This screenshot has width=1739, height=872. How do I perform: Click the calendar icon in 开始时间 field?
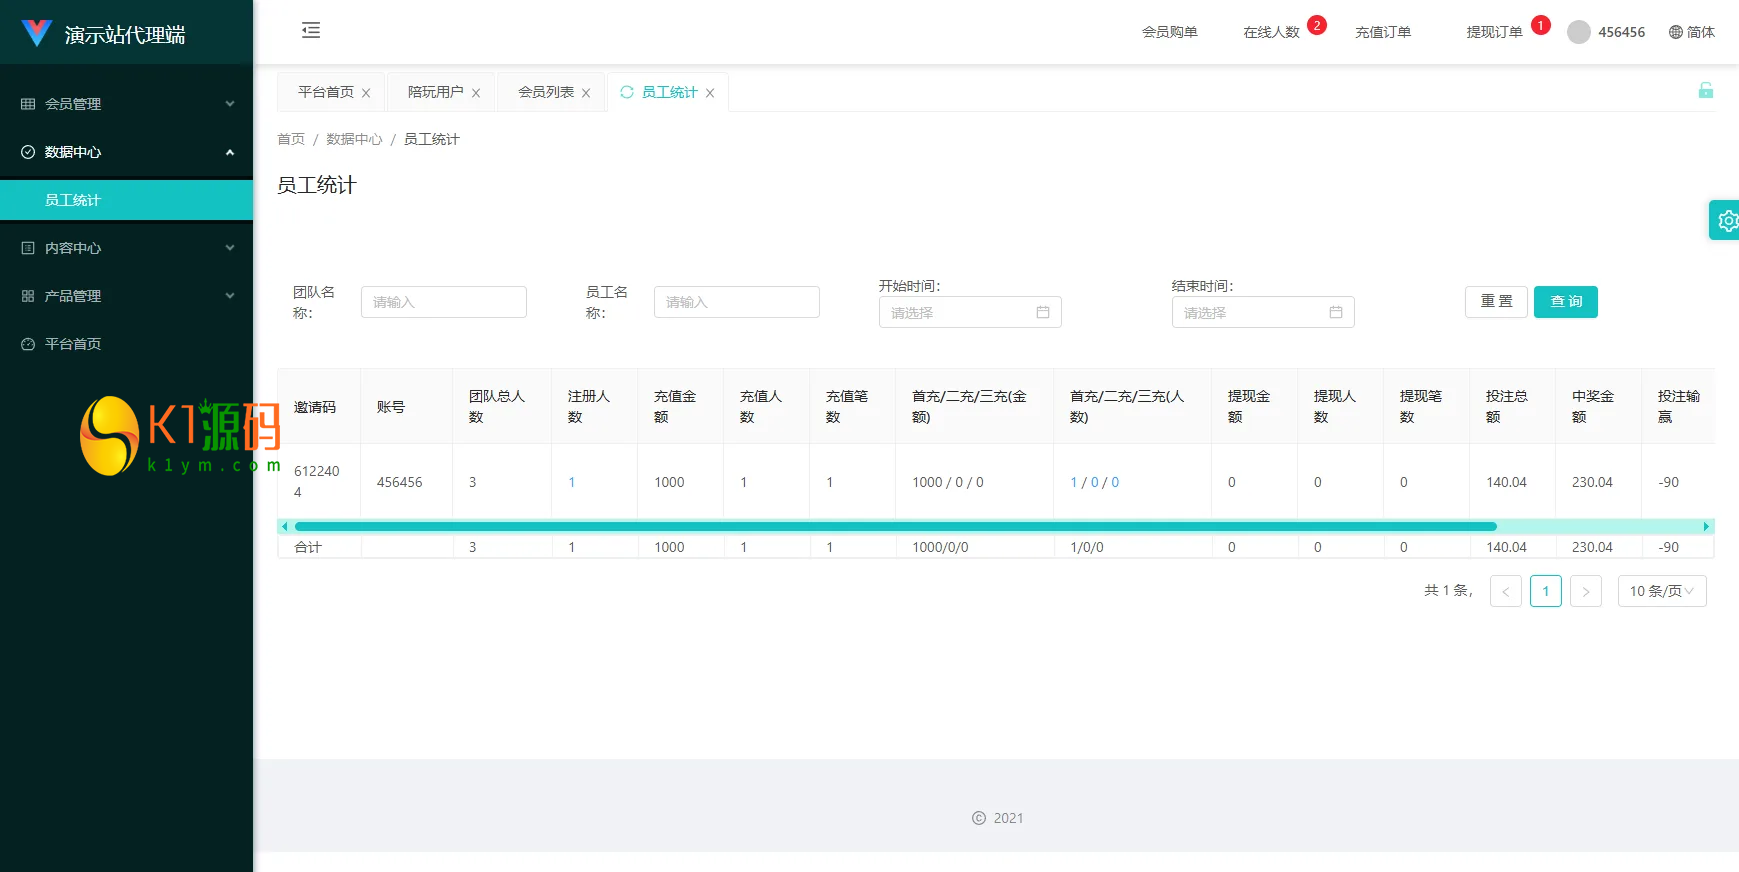point(1043,312)
